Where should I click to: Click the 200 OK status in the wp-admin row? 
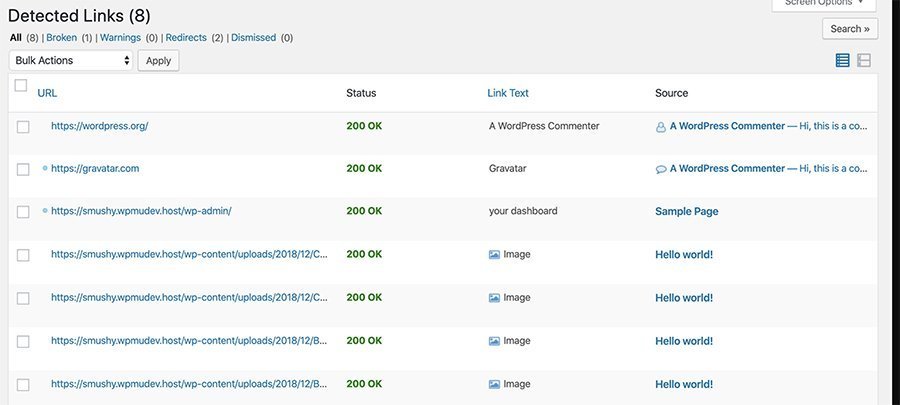[364, 211]
